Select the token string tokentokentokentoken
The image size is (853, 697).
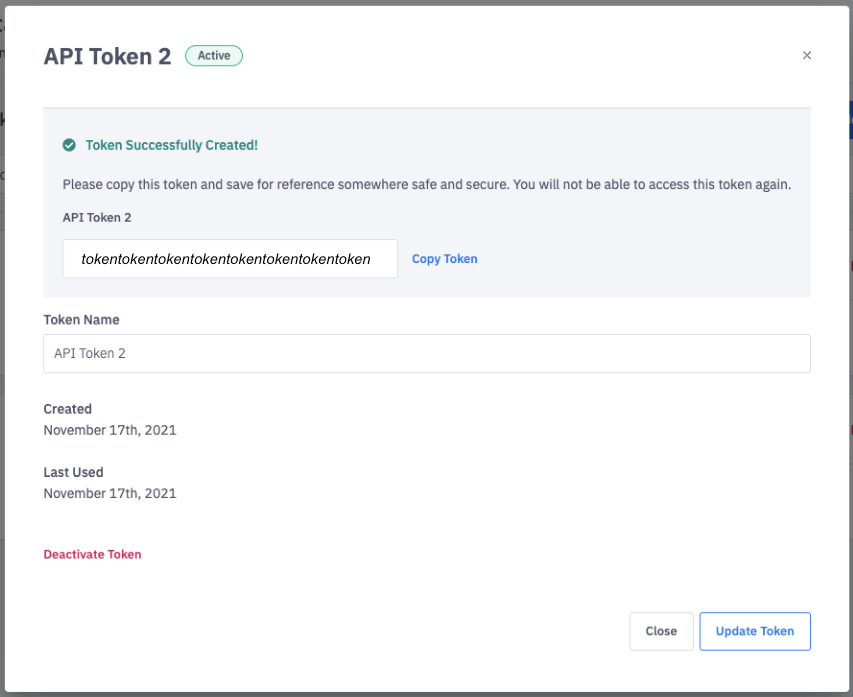click(230, 258)
